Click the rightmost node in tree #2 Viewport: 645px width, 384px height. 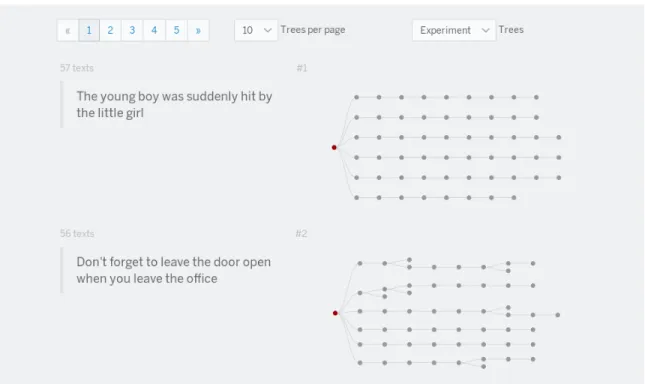558,315
